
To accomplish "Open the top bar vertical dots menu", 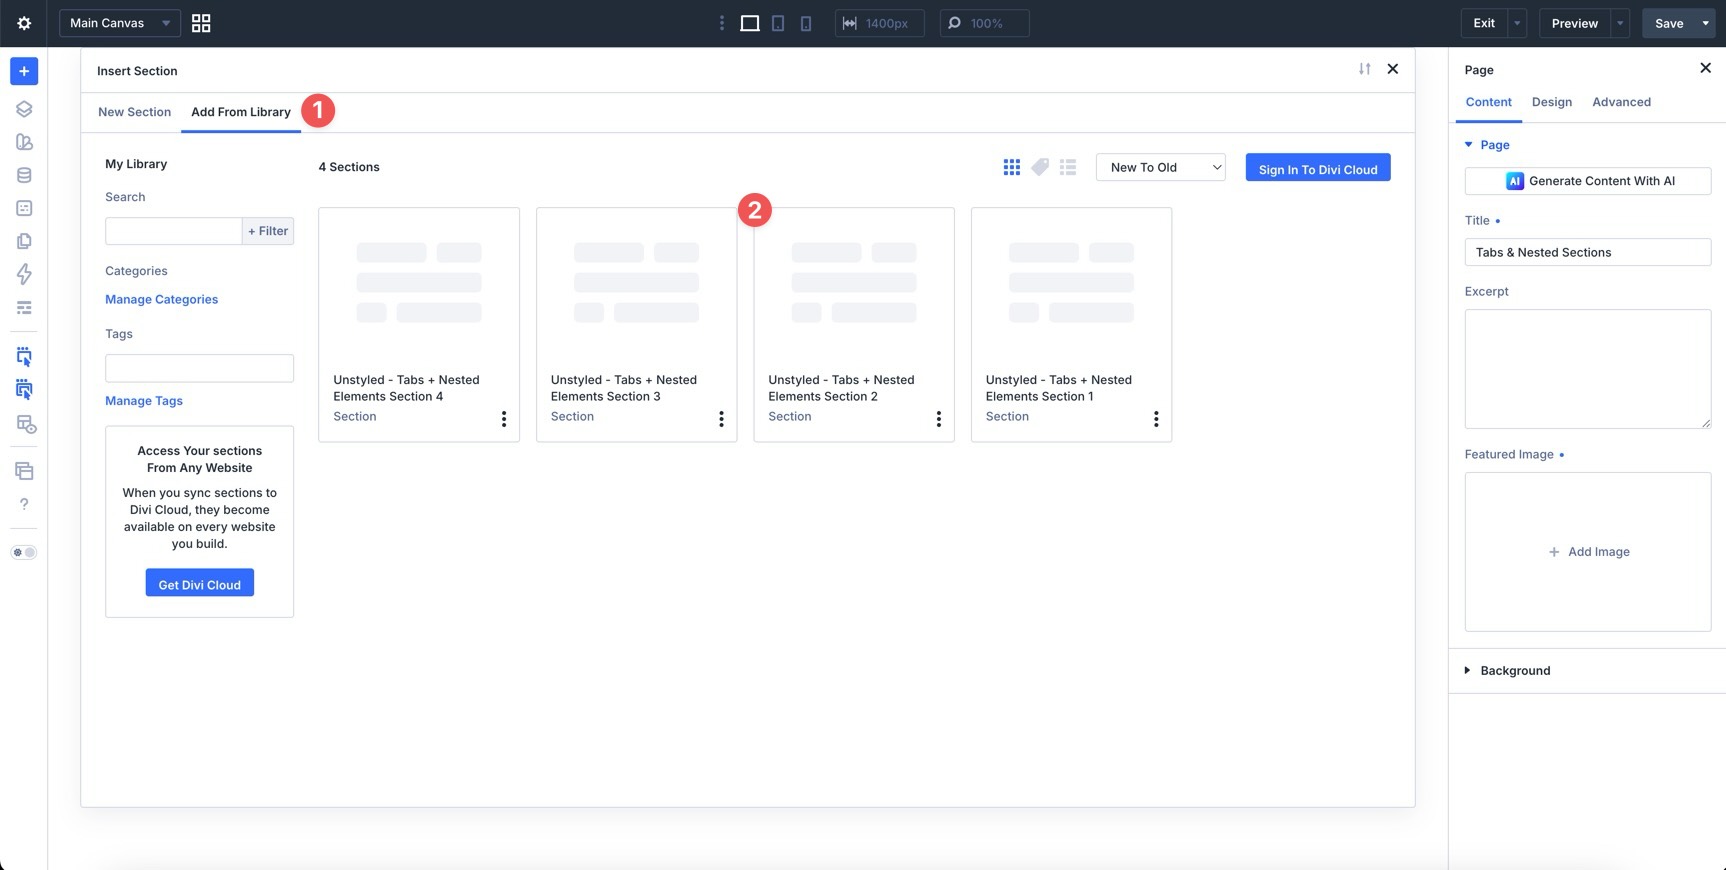I will pyautogui.click(x=722, y=23).
